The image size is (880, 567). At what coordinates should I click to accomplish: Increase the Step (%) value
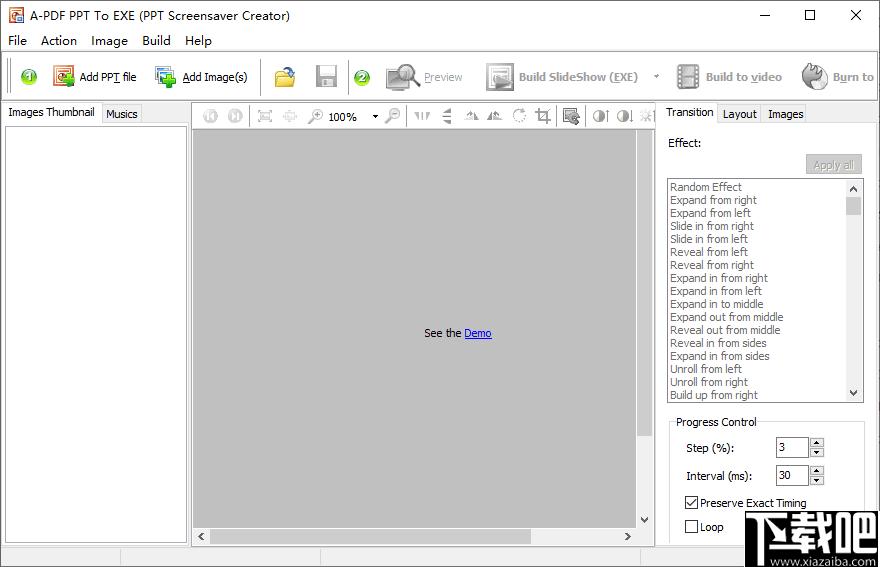click(817, 443)
